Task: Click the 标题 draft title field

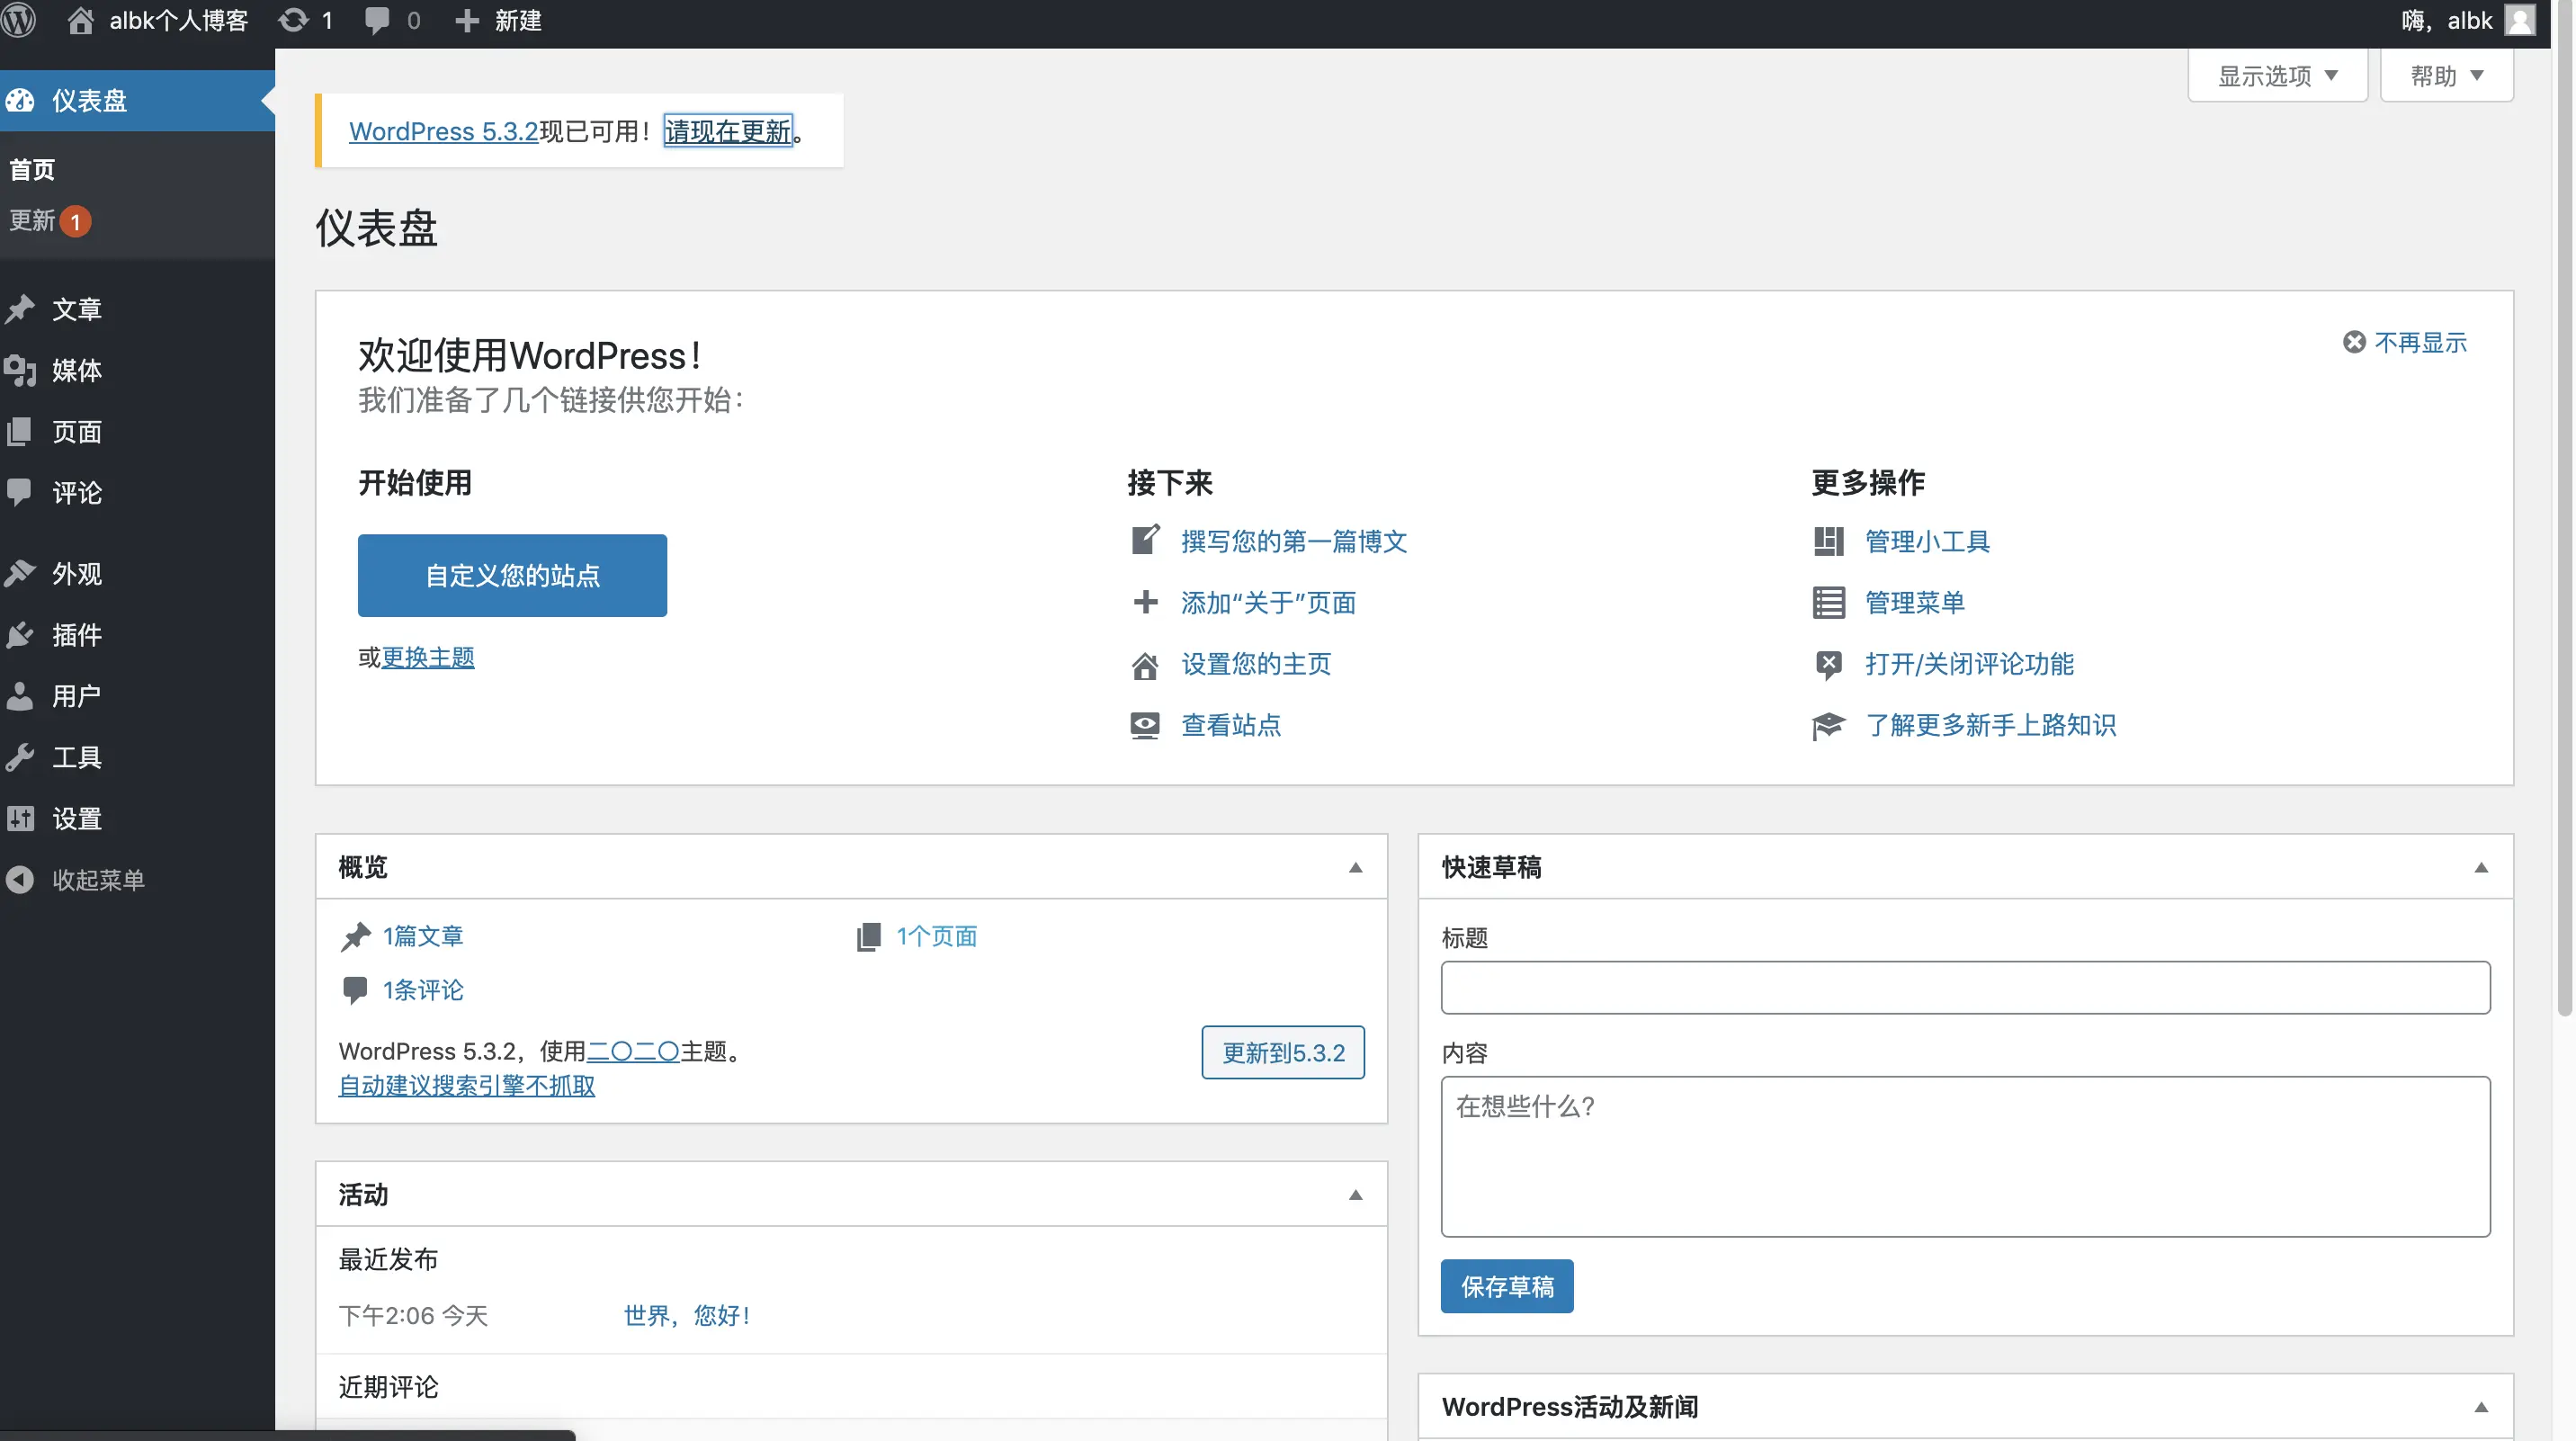Action: click(x=1965, y=988)
